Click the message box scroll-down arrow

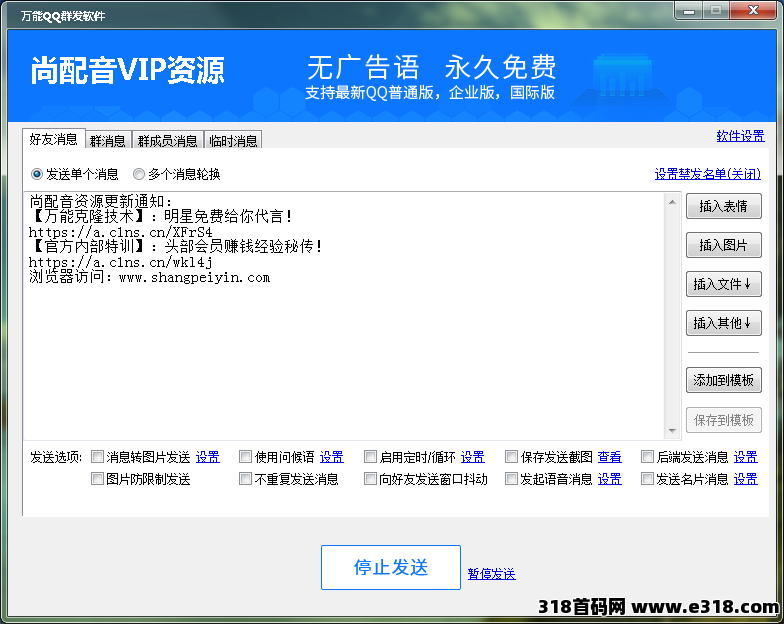click(672, 430)
